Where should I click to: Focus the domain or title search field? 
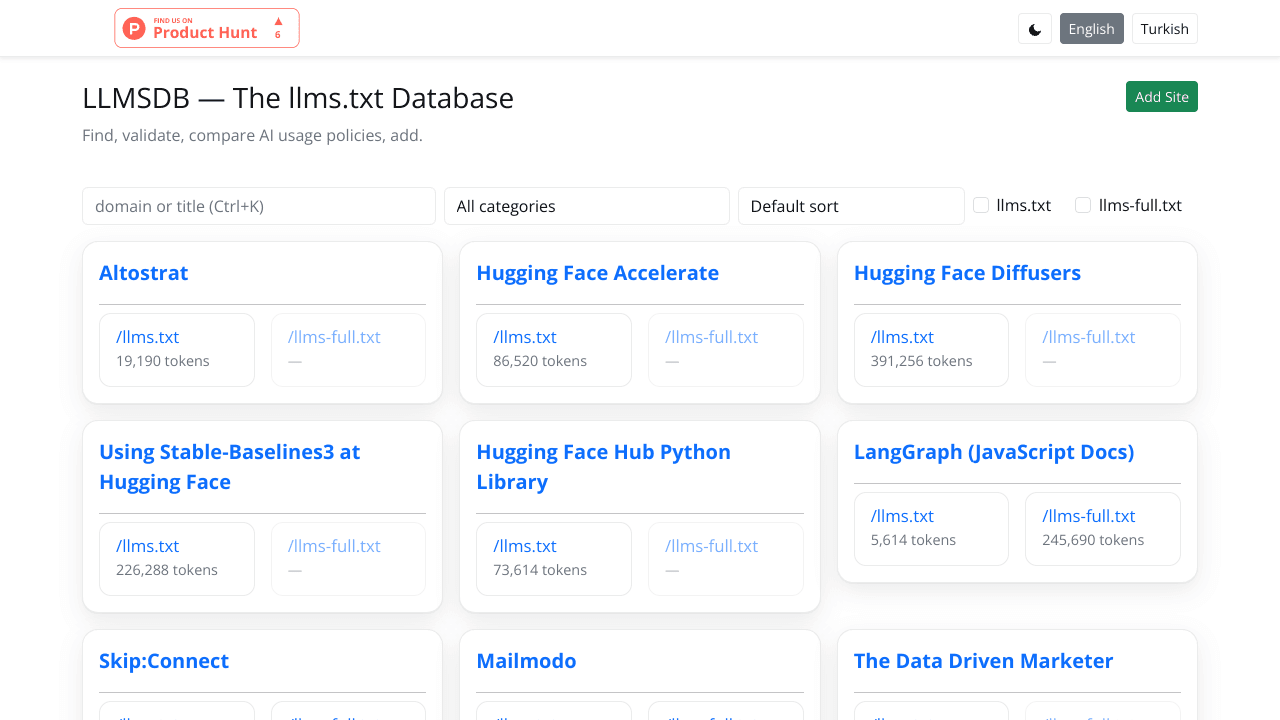click(x=259, y=206)
